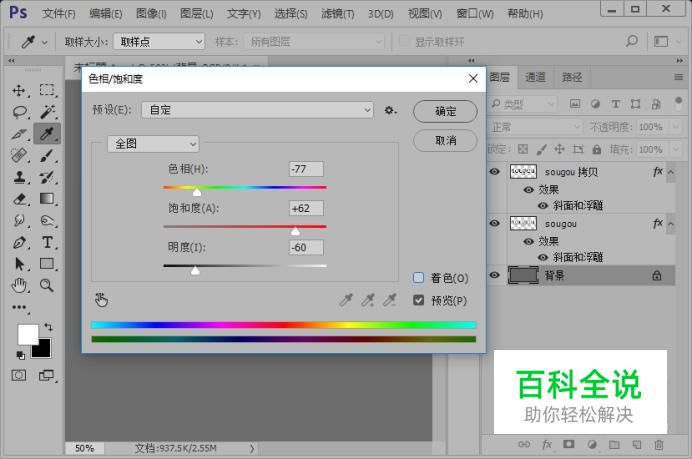Collapse effects of sougou layer

pos(671,224)
